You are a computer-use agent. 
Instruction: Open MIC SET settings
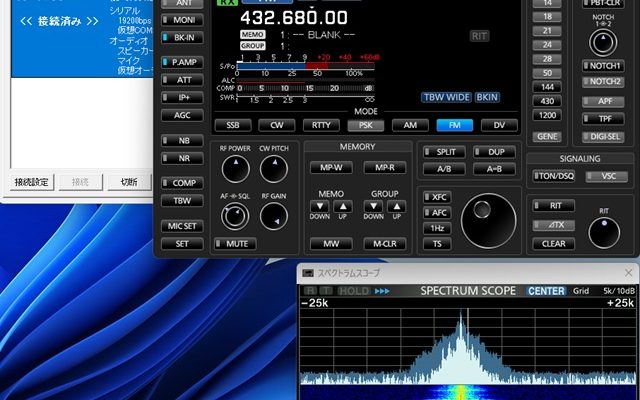(182, 226)
